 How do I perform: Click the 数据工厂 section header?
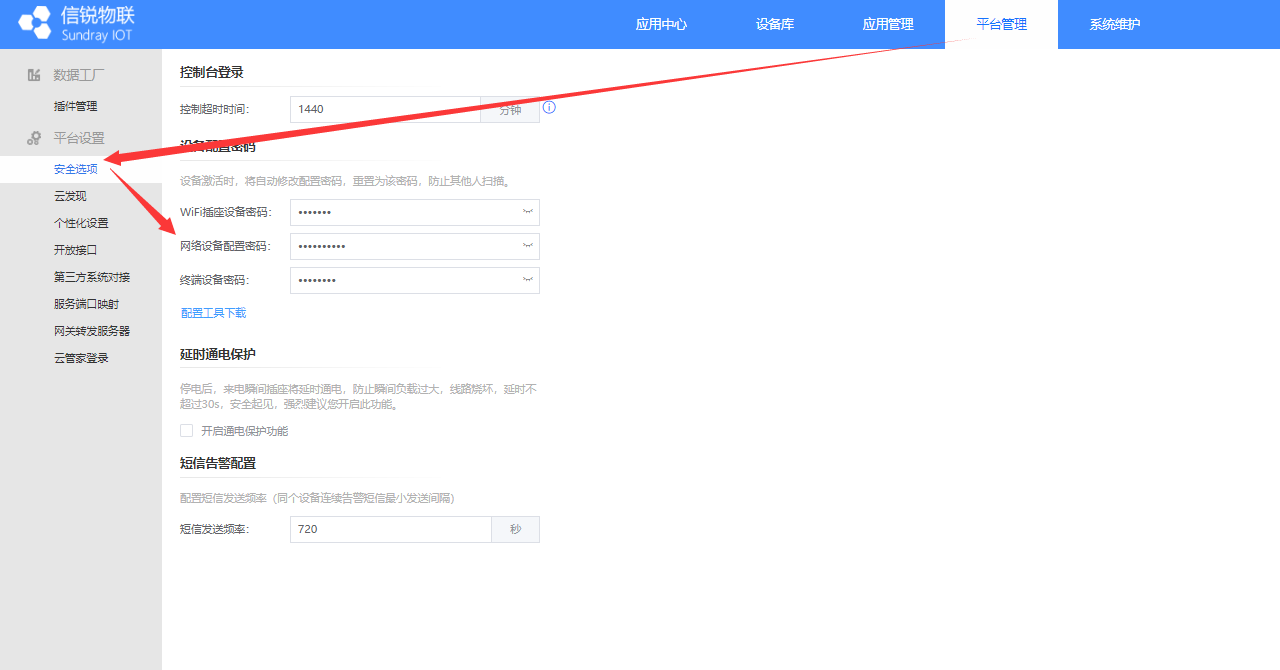click(x=79, y=75)
